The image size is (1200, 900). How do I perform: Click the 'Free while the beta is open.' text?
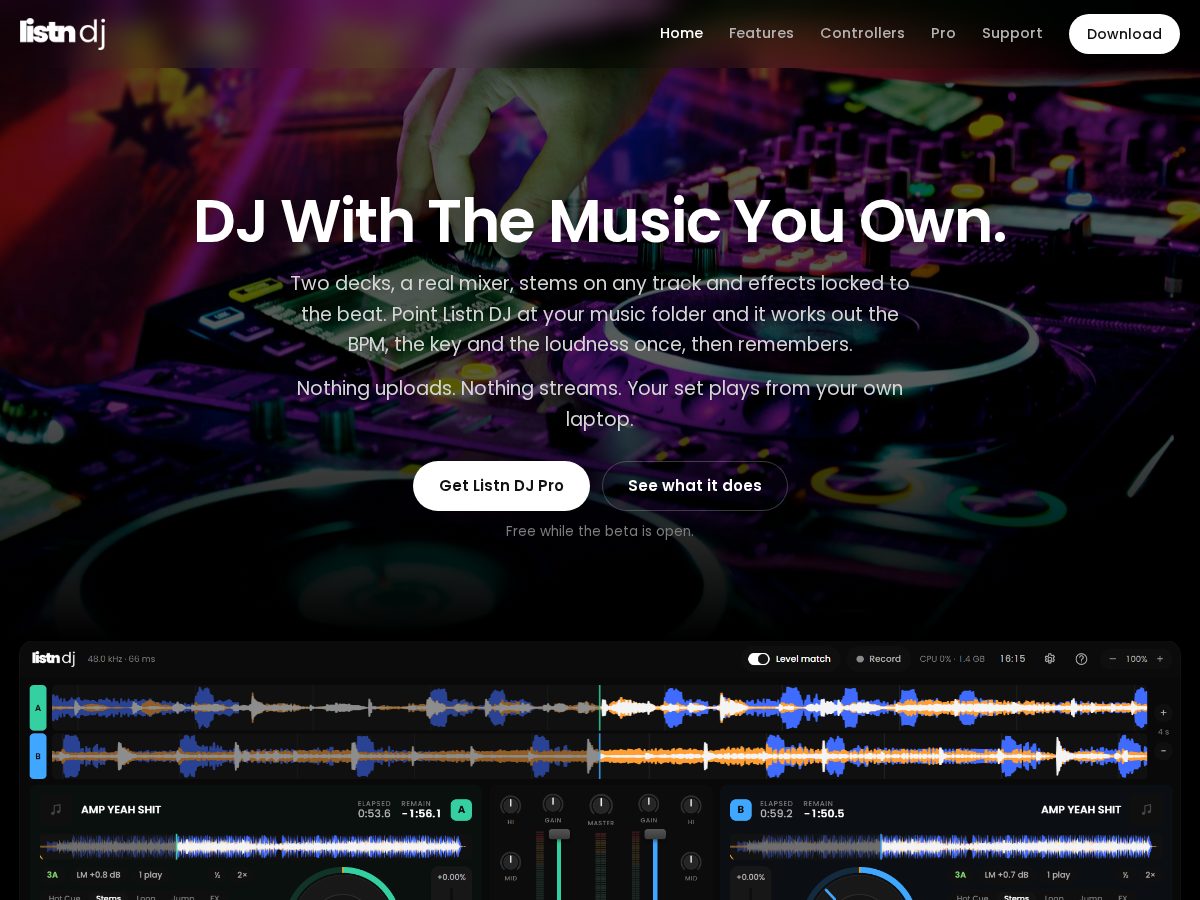point(600,531)
